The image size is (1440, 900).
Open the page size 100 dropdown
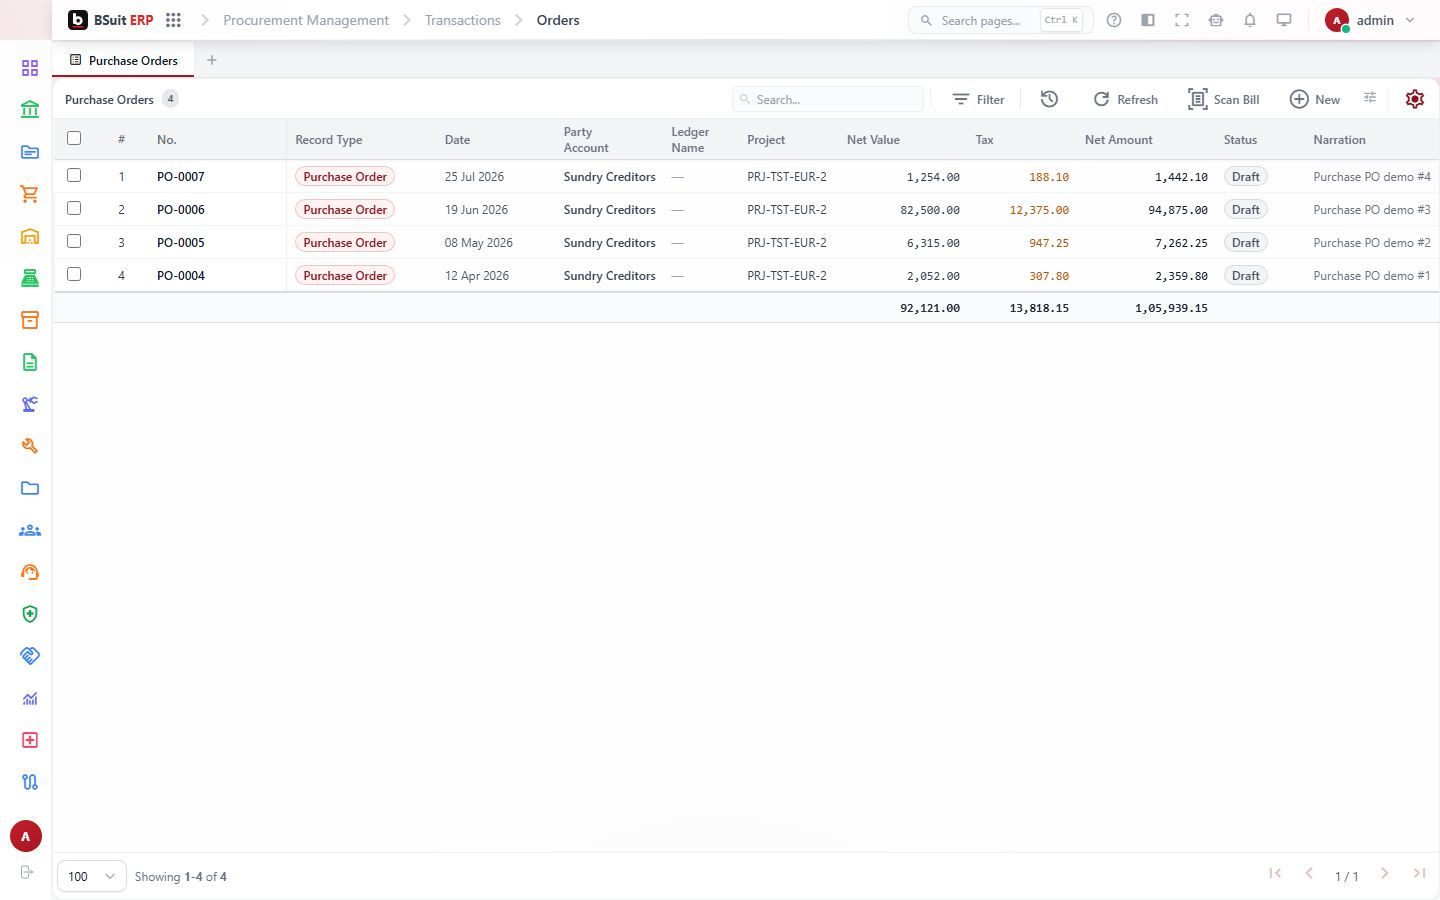coord(92,876)
